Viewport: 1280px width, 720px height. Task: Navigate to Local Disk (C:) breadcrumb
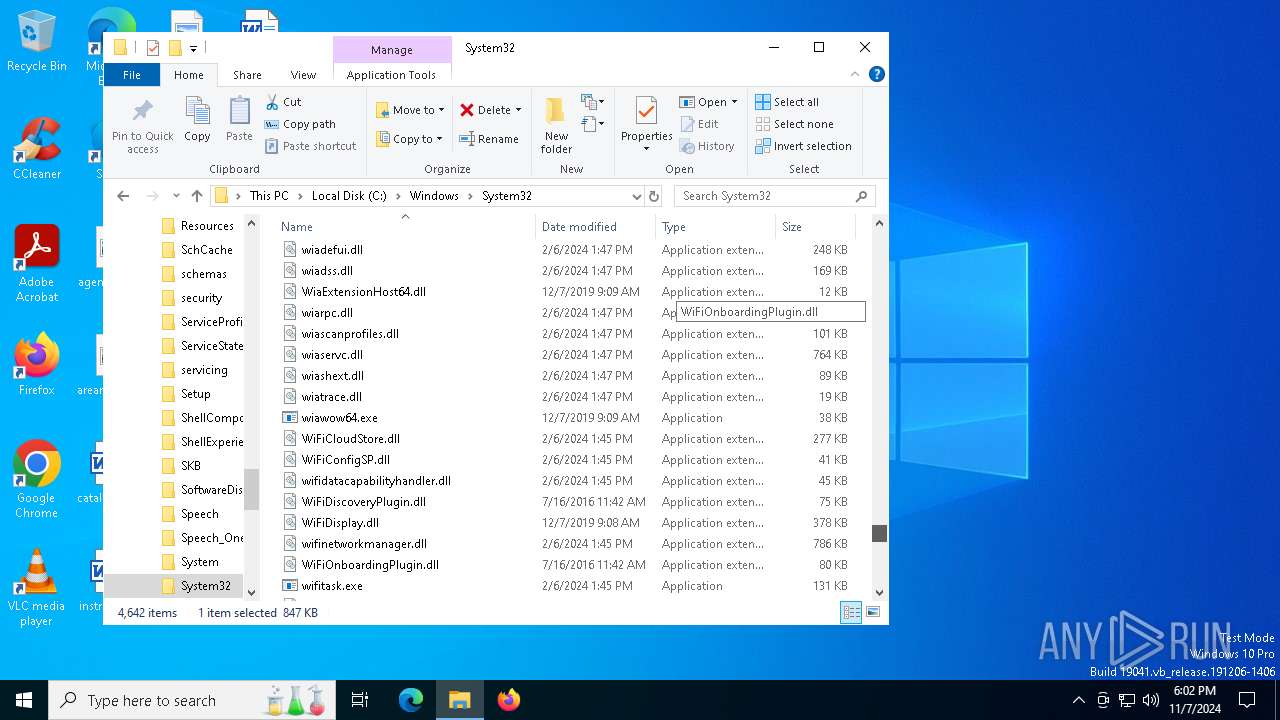click(x=349, y=196)
